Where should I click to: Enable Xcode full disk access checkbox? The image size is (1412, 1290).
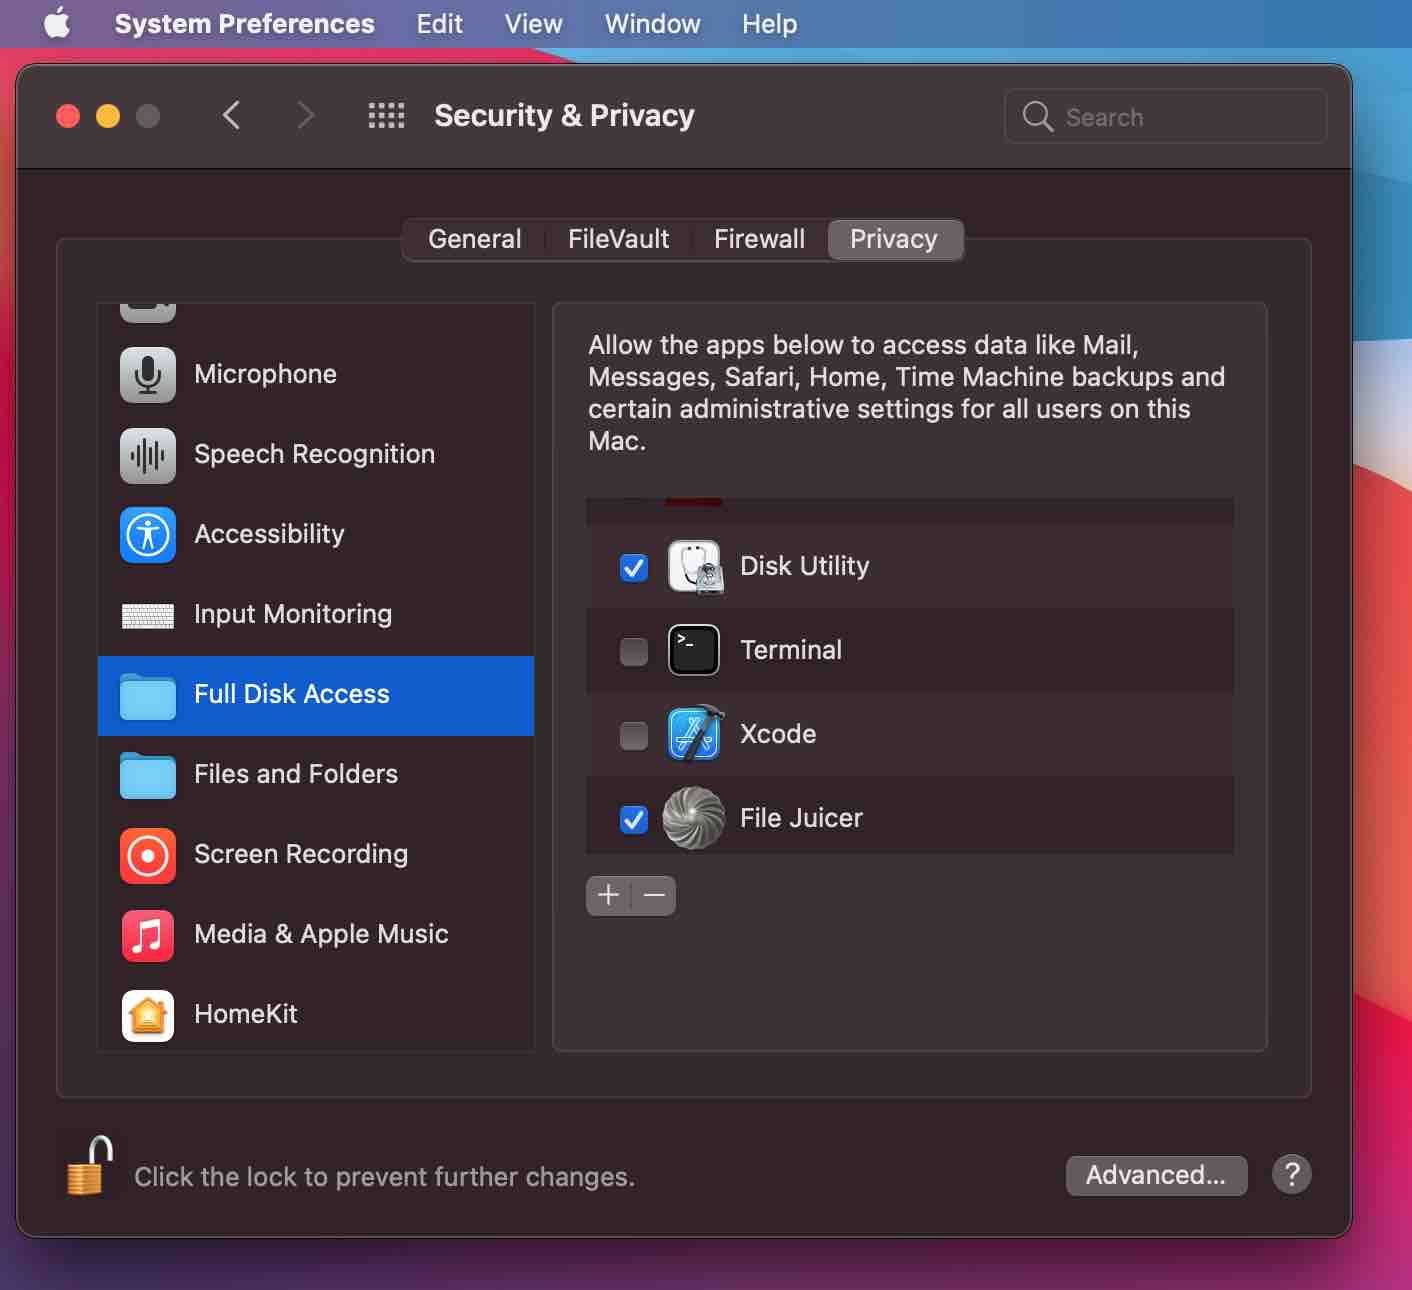click(x=634, y=736)
